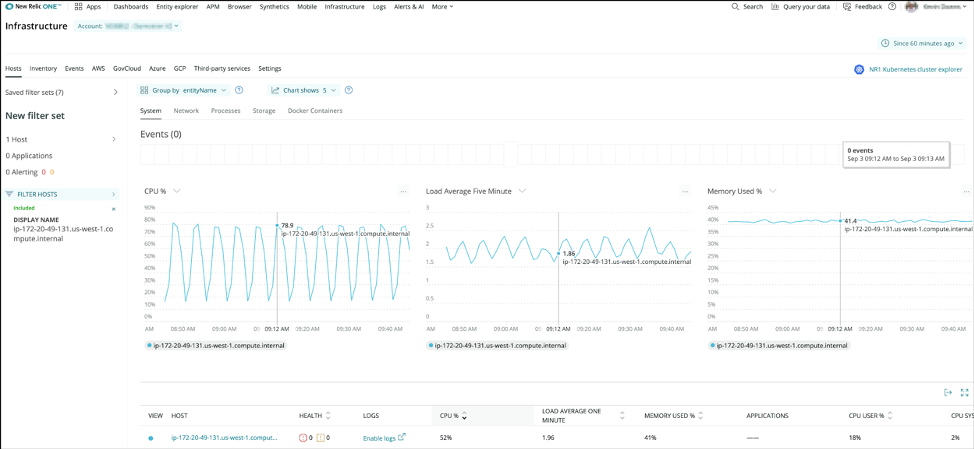Open Query your data
The image size is (974, 449).
800,7
